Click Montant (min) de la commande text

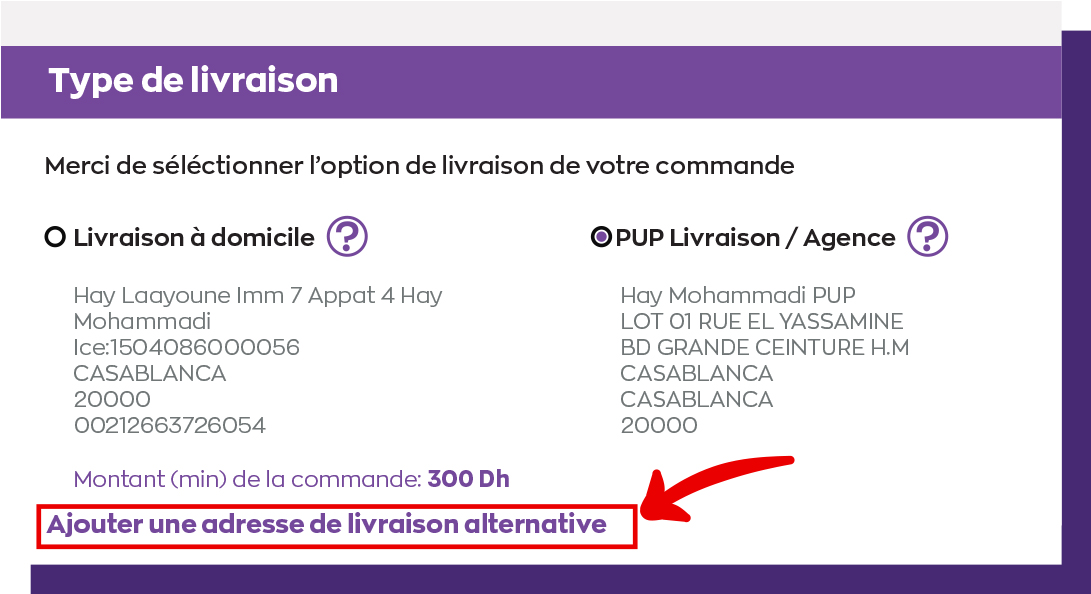[x=248, y=479]
